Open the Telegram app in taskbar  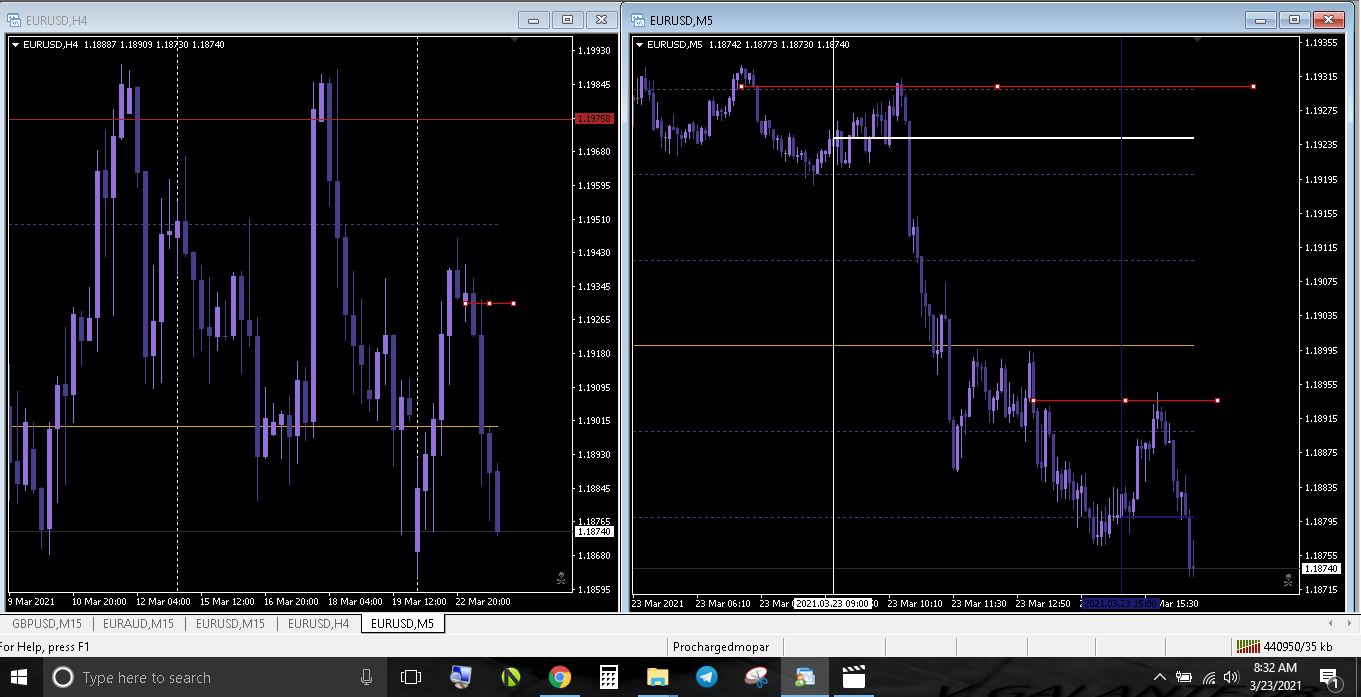[707, 677]
